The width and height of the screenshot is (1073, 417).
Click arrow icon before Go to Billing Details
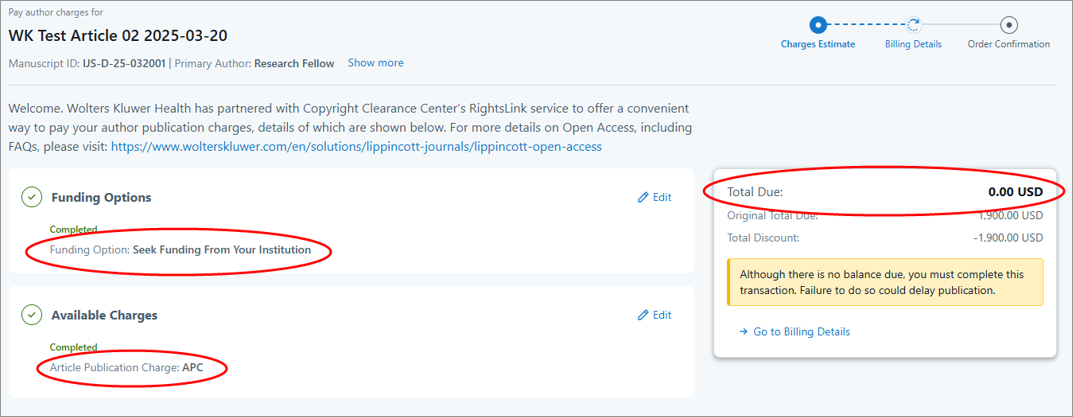[x=744, y=331]
